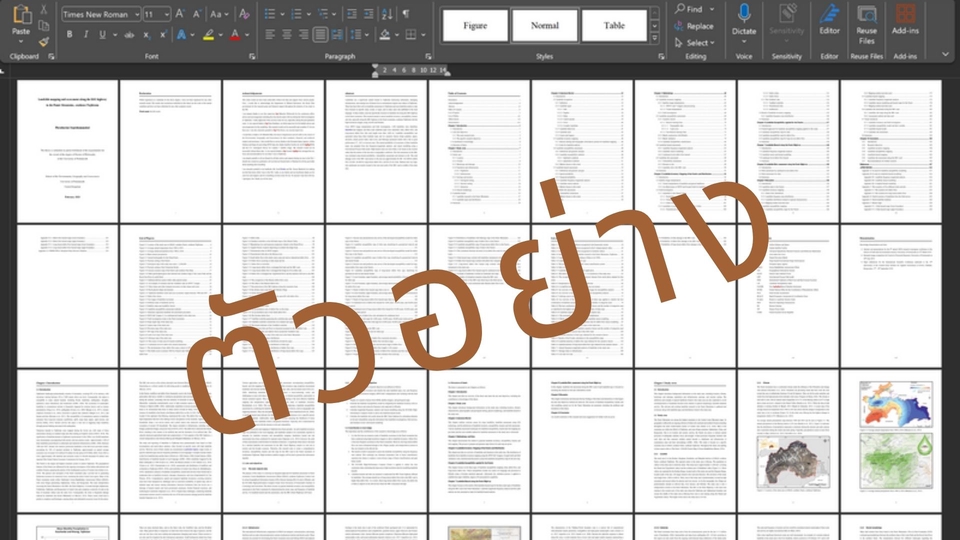Click Replace in the Editing group
The width and height of the screenshot is (960, 540).
pos(694,26)
